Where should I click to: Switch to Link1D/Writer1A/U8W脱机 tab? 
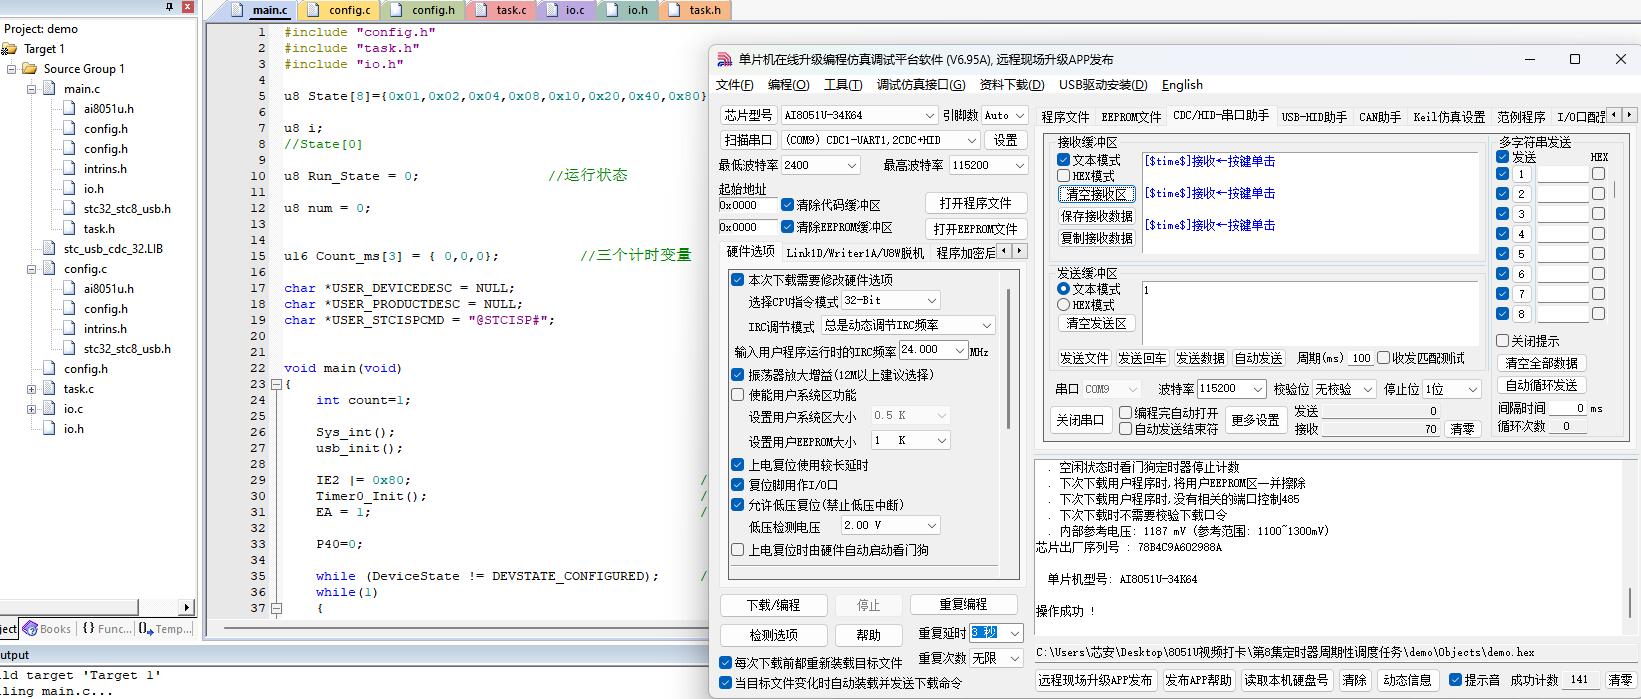tap(855, 253)
